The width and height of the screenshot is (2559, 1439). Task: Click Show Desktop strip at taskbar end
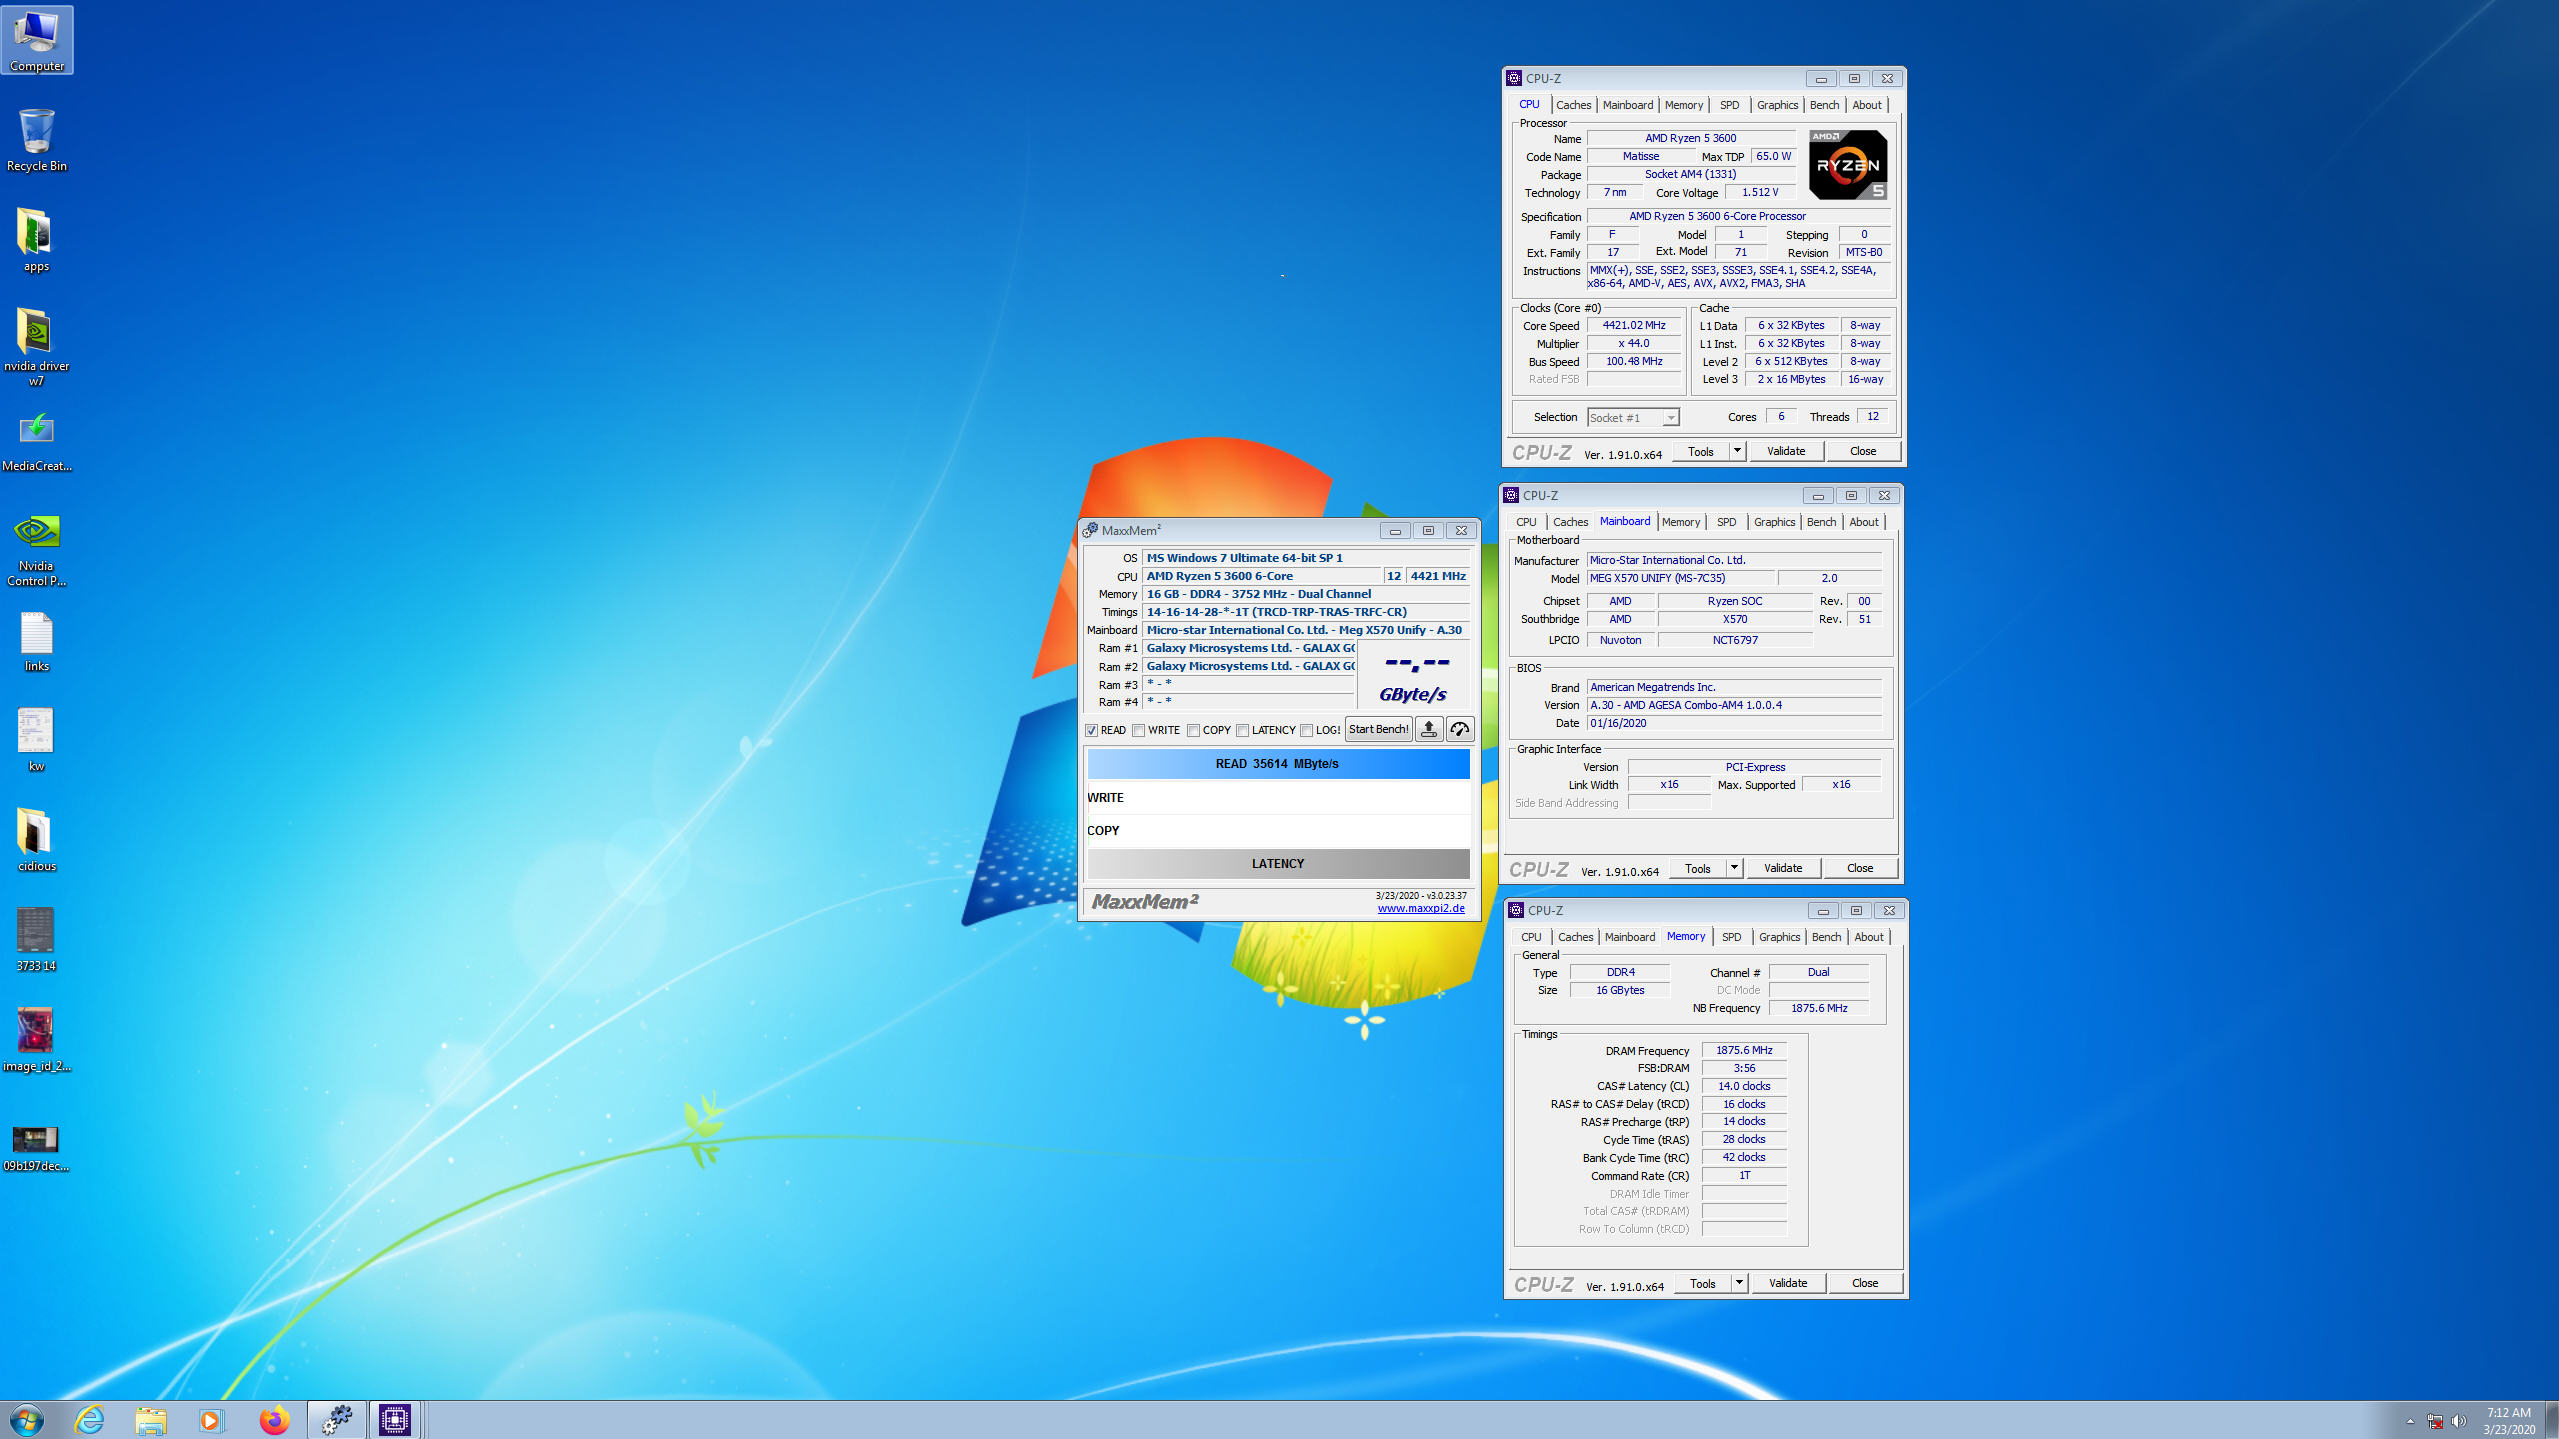coord(2553,1420)
